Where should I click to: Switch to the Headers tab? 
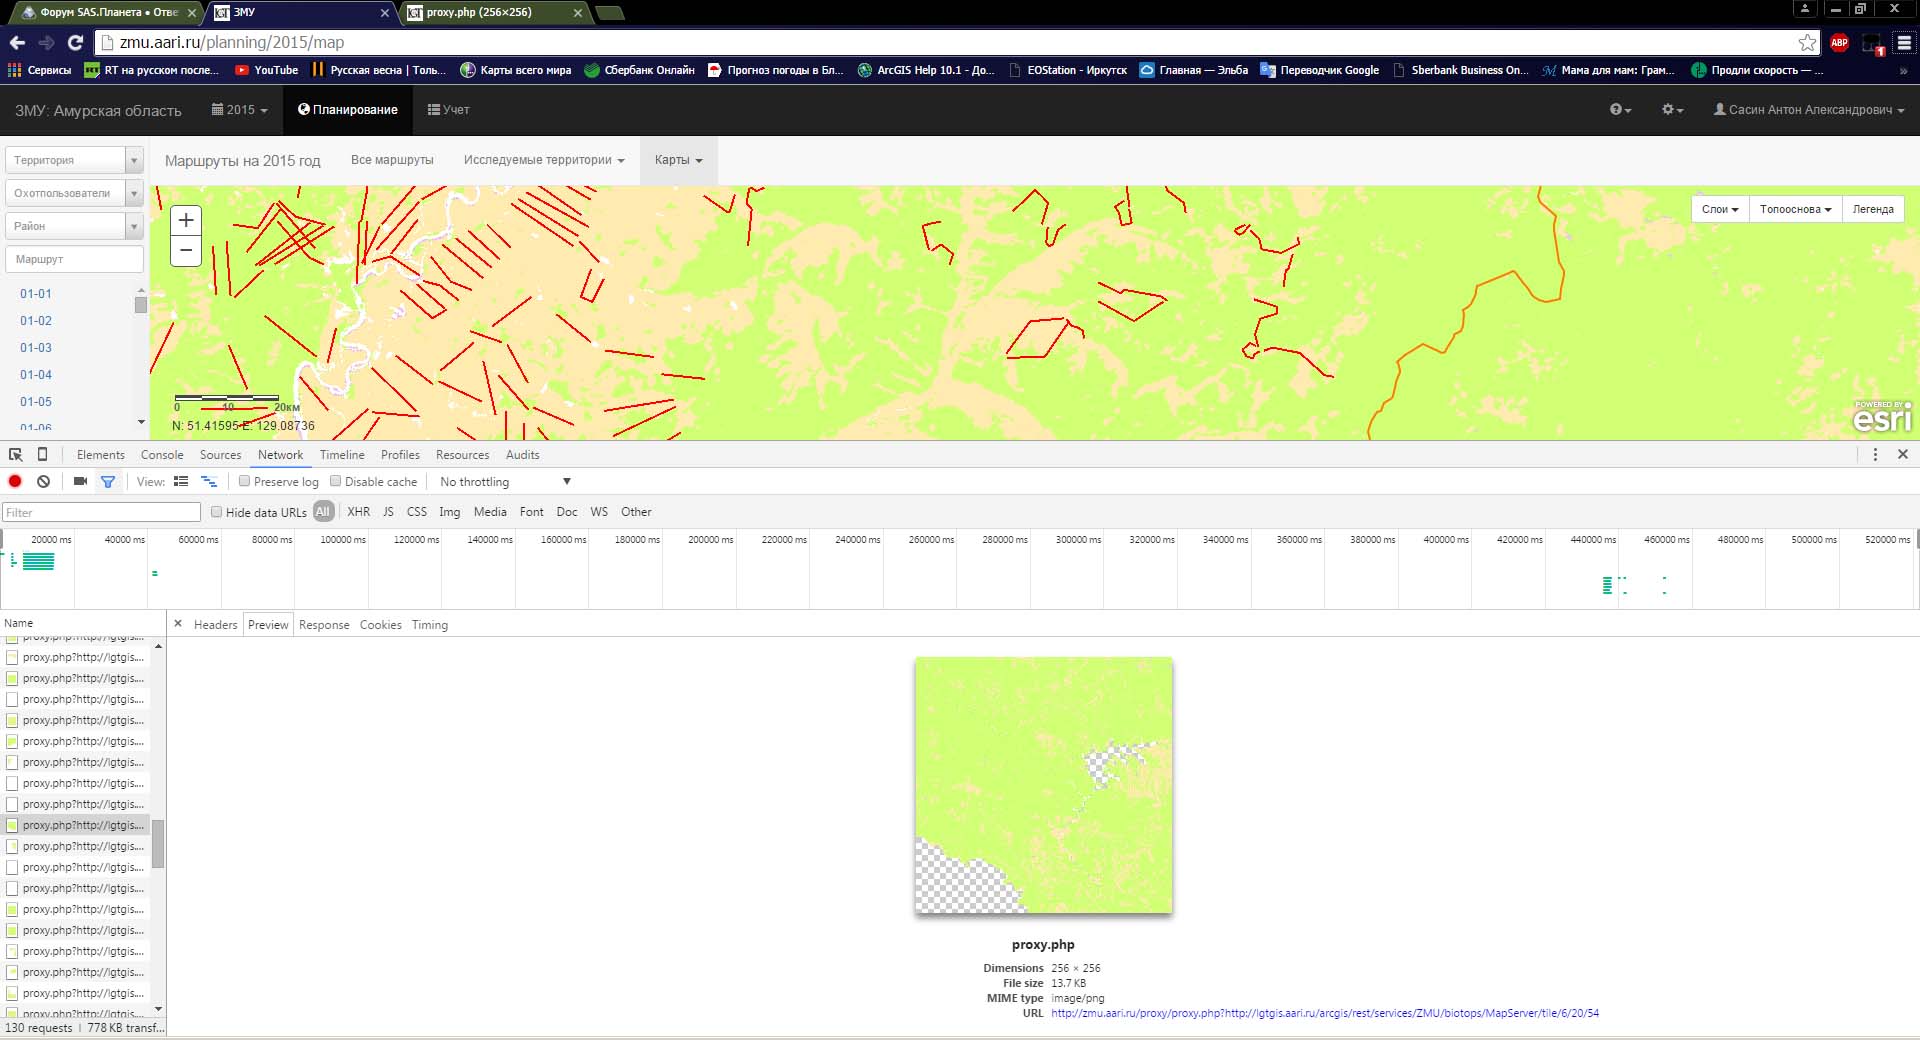215,625
